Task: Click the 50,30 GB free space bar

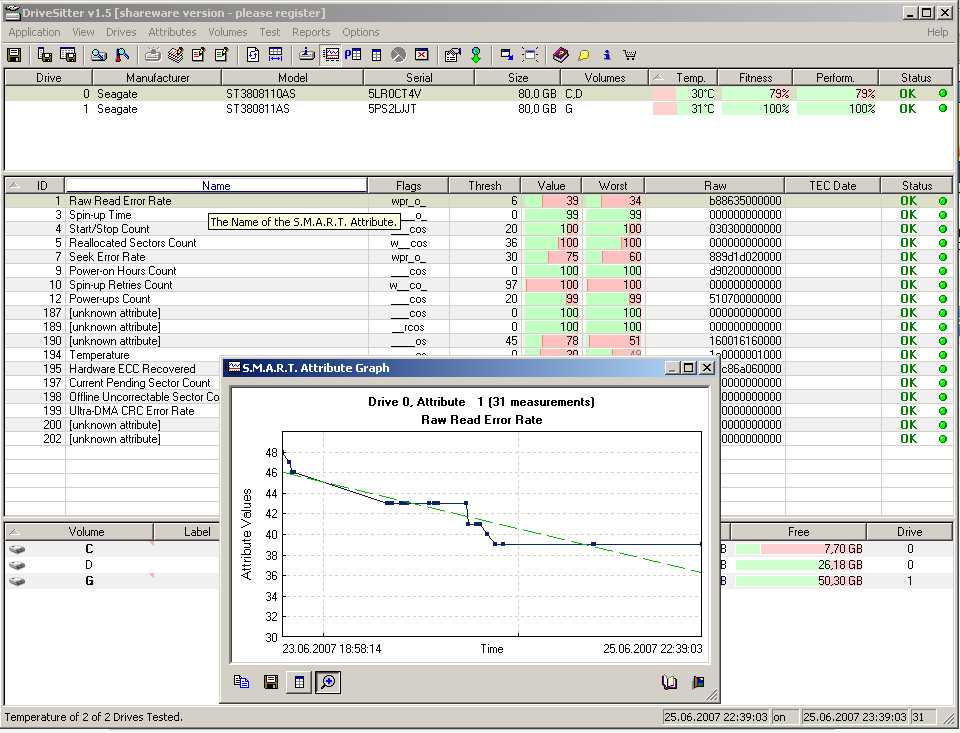Action: [x=800, y=581]
